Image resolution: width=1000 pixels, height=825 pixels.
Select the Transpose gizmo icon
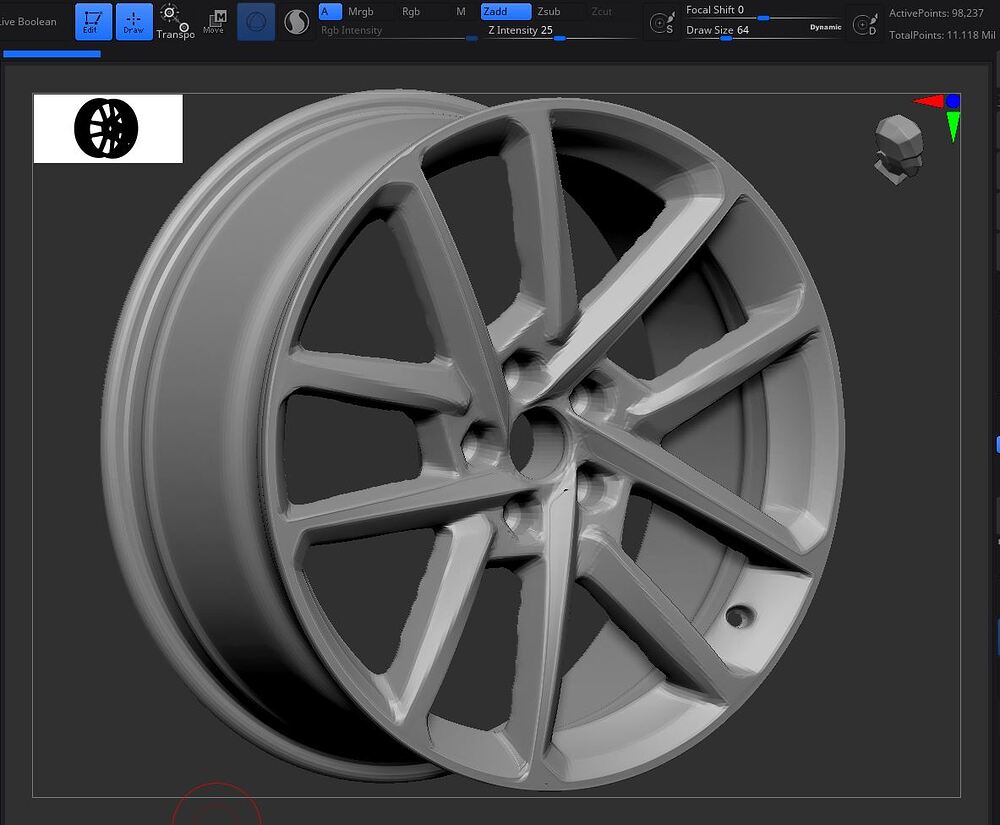(175, 22)
